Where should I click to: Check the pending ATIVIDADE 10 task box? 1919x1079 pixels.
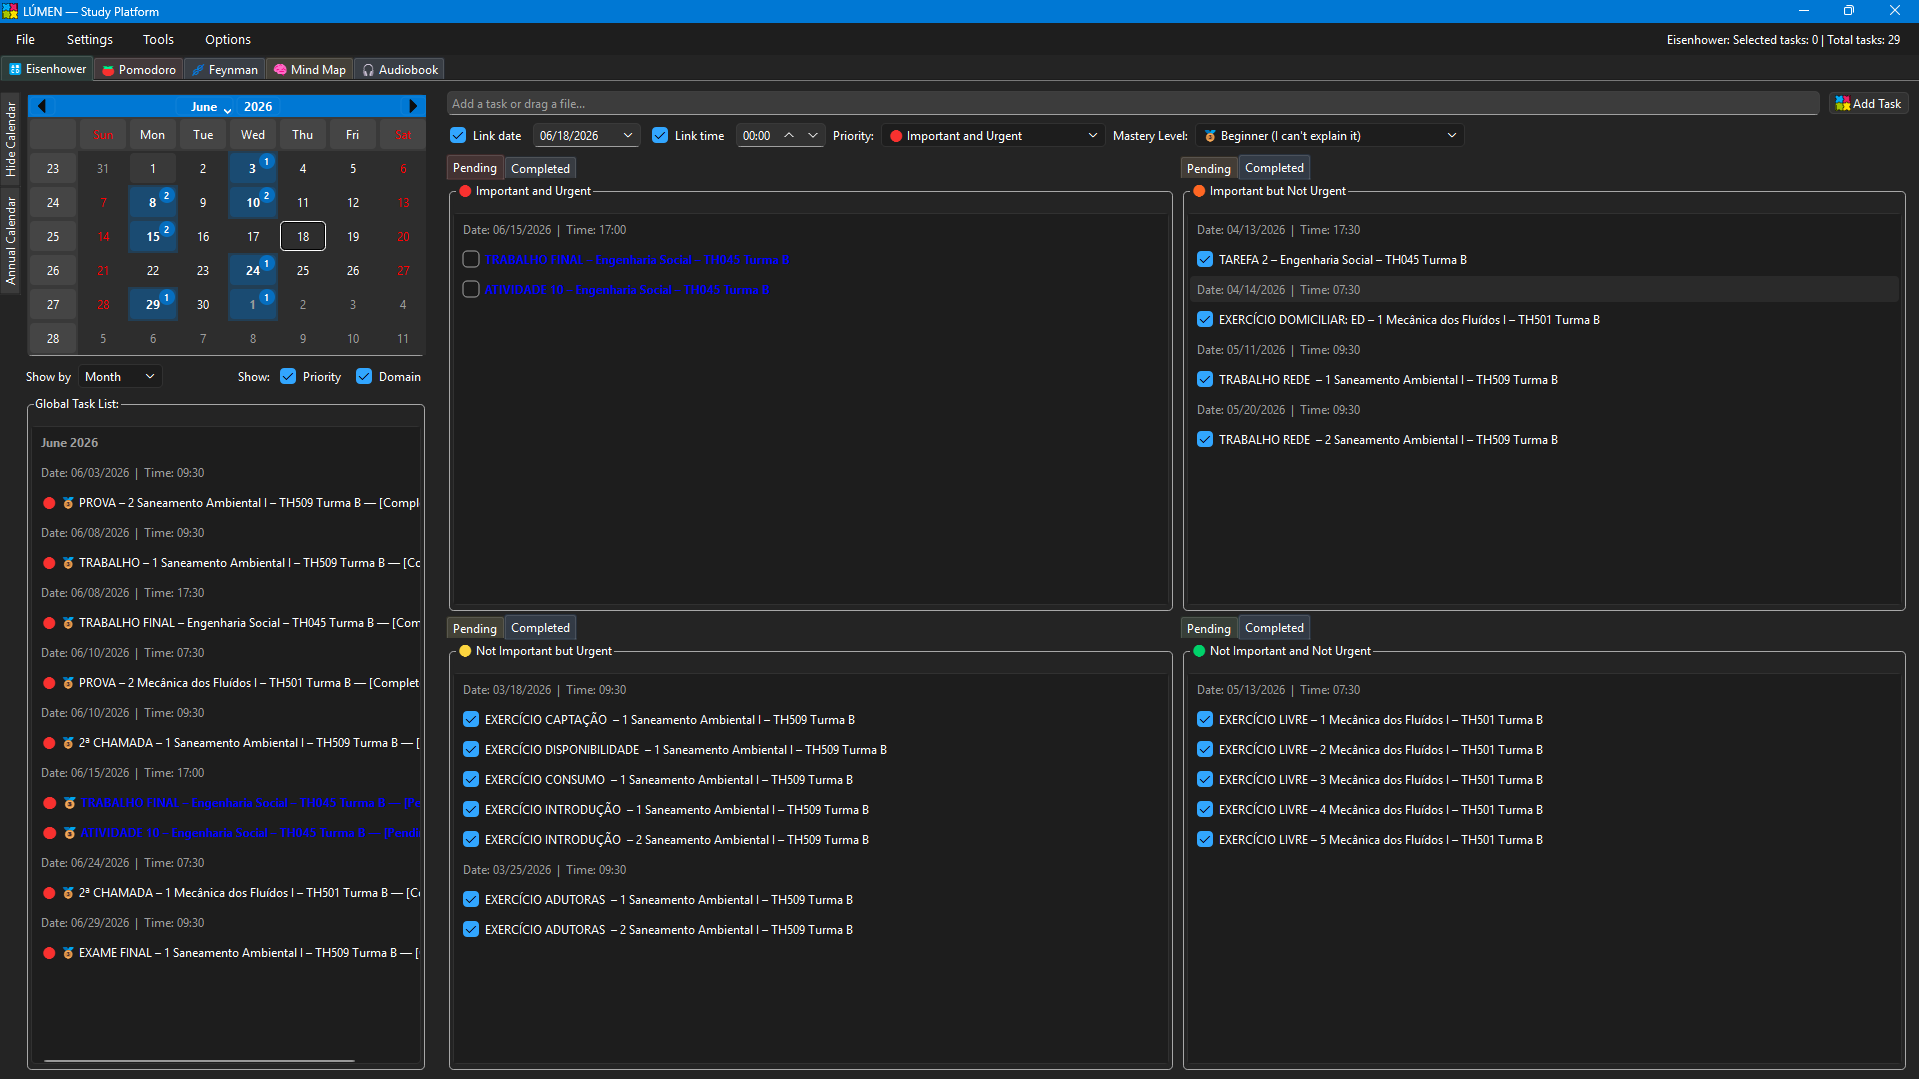point(471,290)
